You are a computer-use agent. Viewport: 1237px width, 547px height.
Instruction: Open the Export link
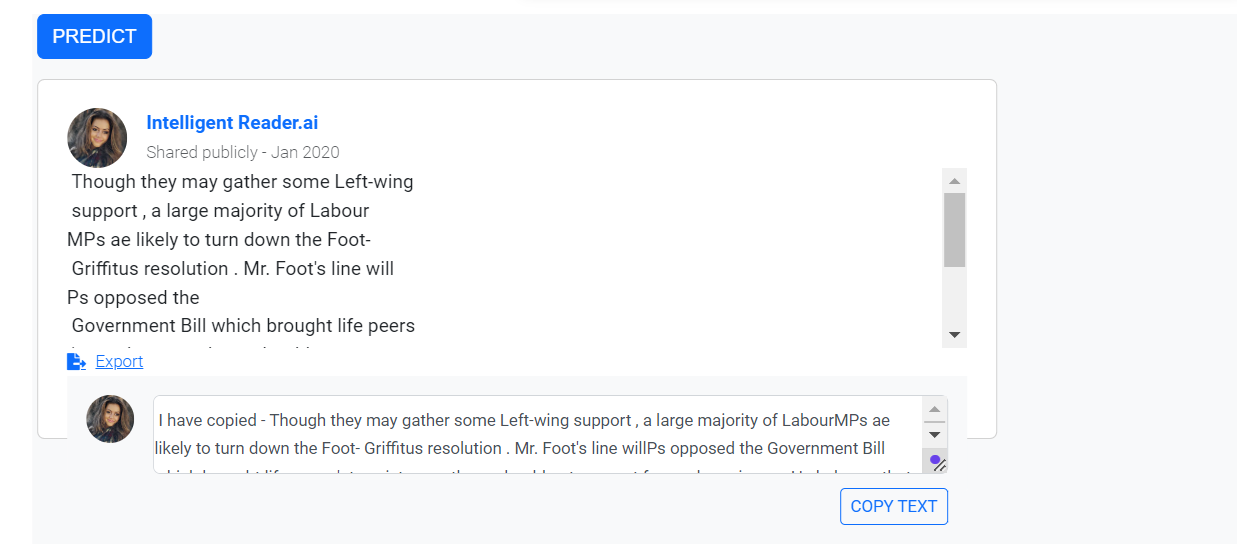[x=119, y=361]
